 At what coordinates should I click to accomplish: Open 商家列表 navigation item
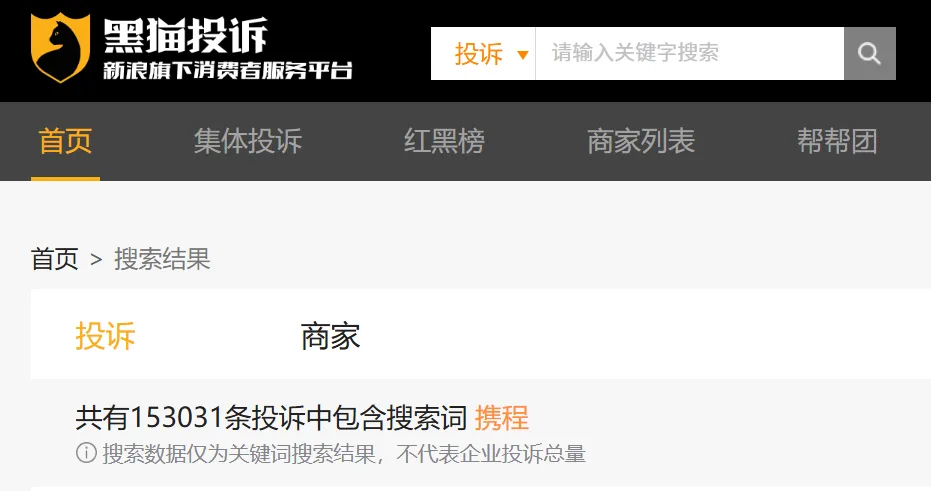[x=641, y=141]
